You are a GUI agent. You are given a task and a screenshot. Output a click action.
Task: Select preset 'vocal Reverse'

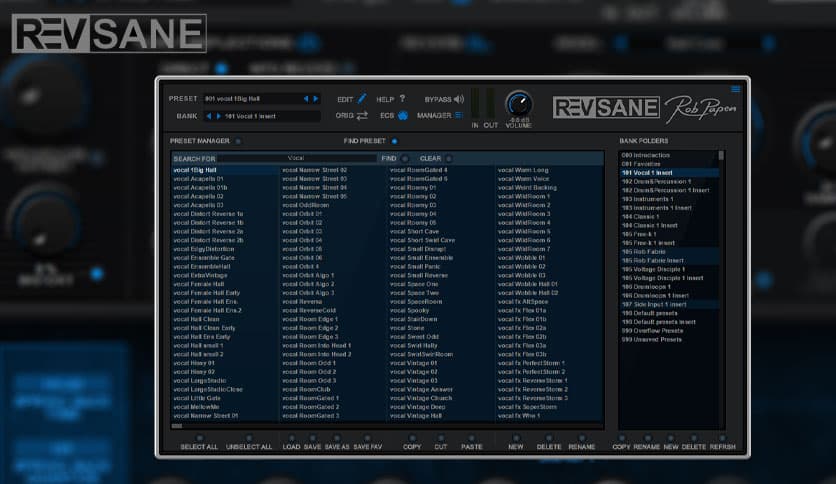pyautogui.click(x=302, y=302)
